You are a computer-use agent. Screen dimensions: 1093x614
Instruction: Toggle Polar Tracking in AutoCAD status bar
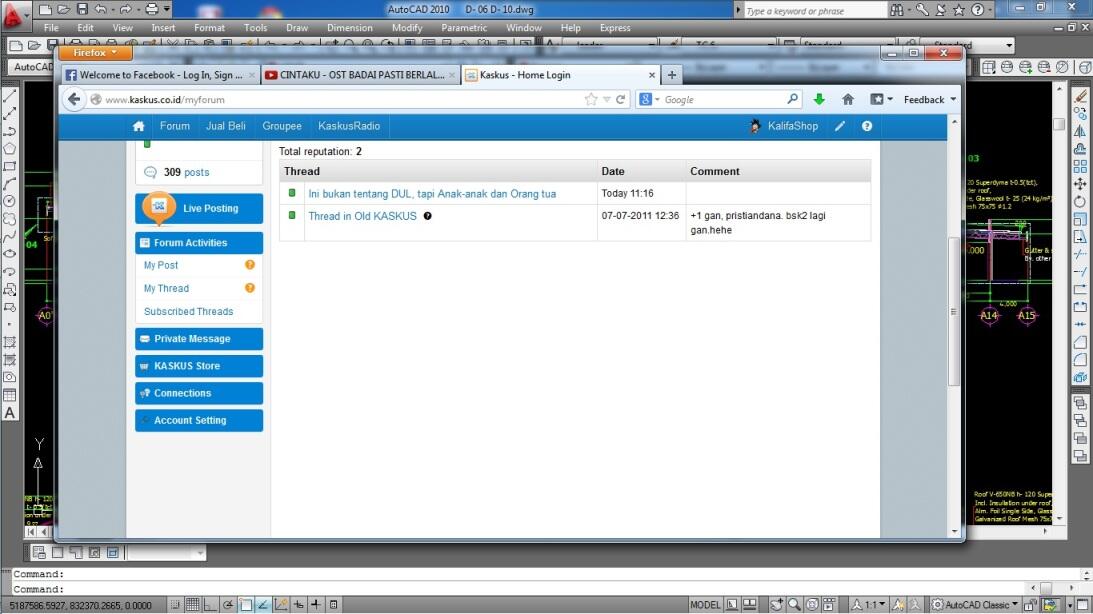coord(228,605)
